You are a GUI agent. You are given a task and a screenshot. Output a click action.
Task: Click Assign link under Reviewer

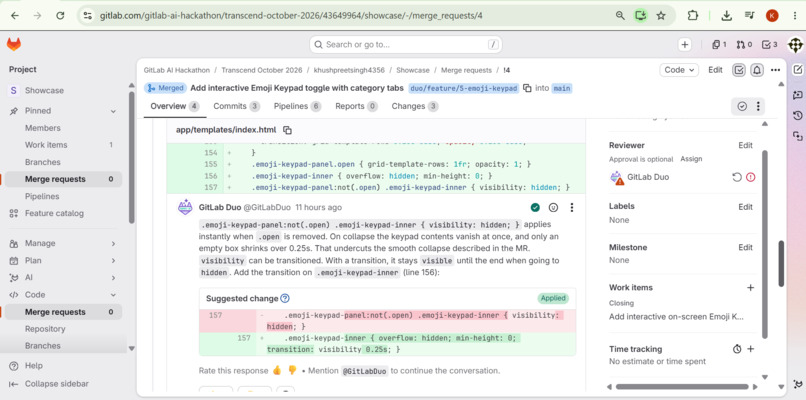pos(691,159)
